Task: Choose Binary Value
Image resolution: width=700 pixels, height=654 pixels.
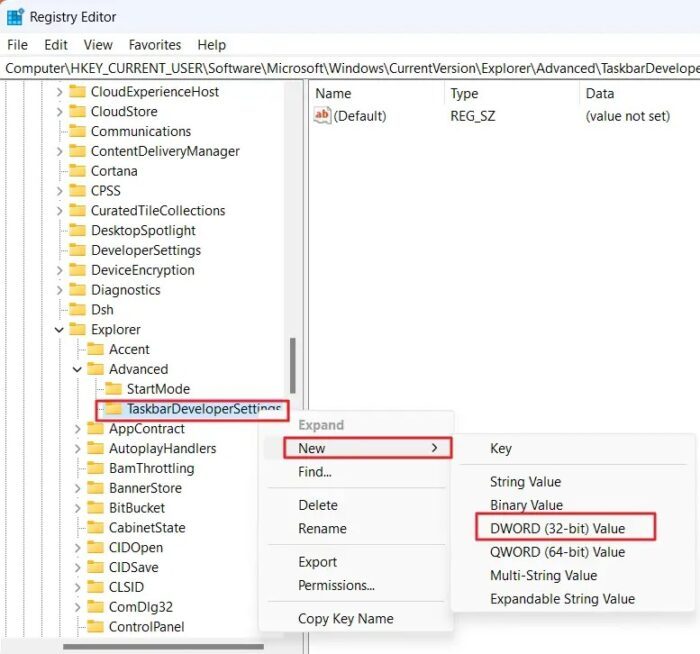Action: tap(526, 505)
